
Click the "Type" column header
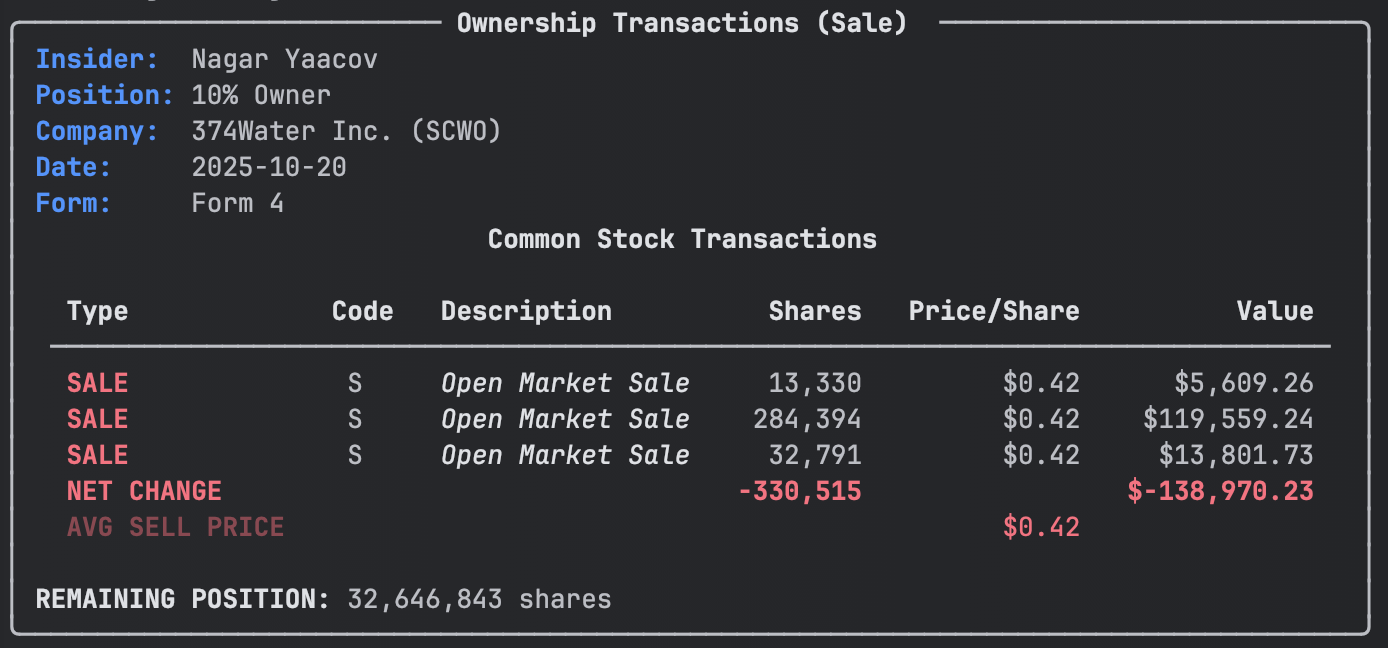click(98, 311)
